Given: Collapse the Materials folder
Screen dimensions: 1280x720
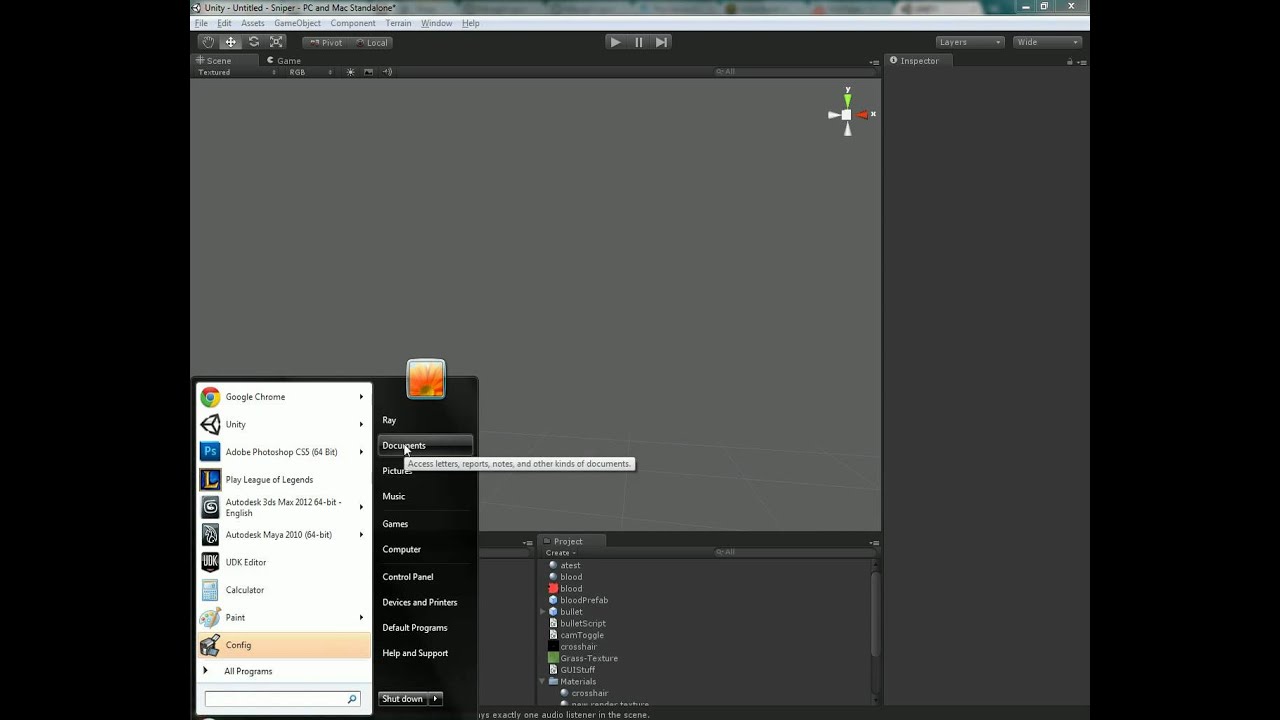Looking at the screenshot, I should tap(543, 682).
